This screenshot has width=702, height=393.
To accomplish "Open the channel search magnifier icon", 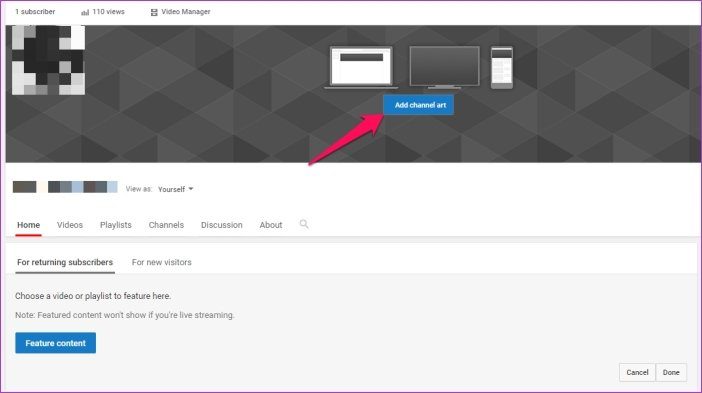I will pos(304,224).
